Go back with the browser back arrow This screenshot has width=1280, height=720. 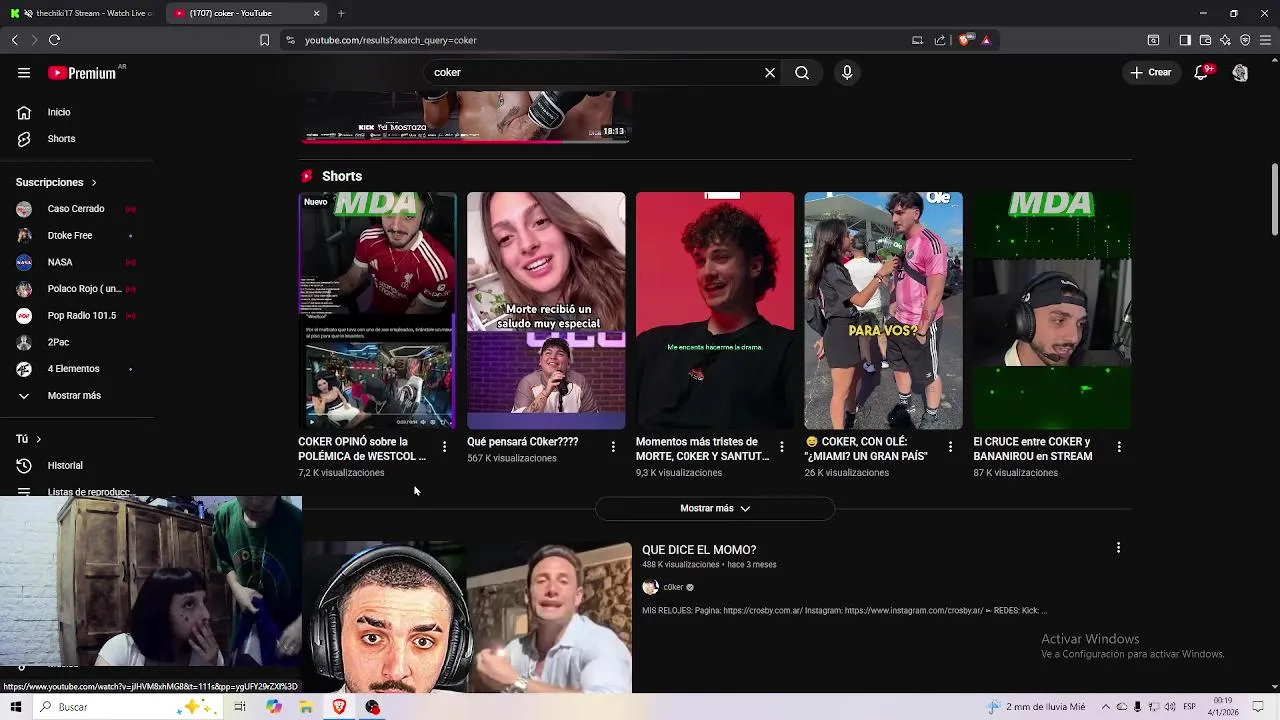click(15, 40)
